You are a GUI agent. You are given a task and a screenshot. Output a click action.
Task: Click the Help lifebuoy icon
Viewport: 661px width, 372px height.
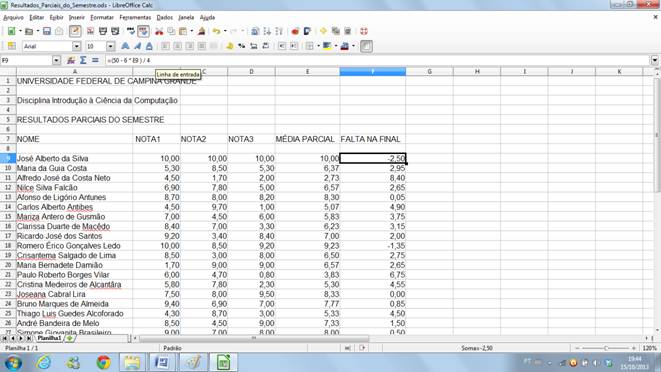coord(364,31)
